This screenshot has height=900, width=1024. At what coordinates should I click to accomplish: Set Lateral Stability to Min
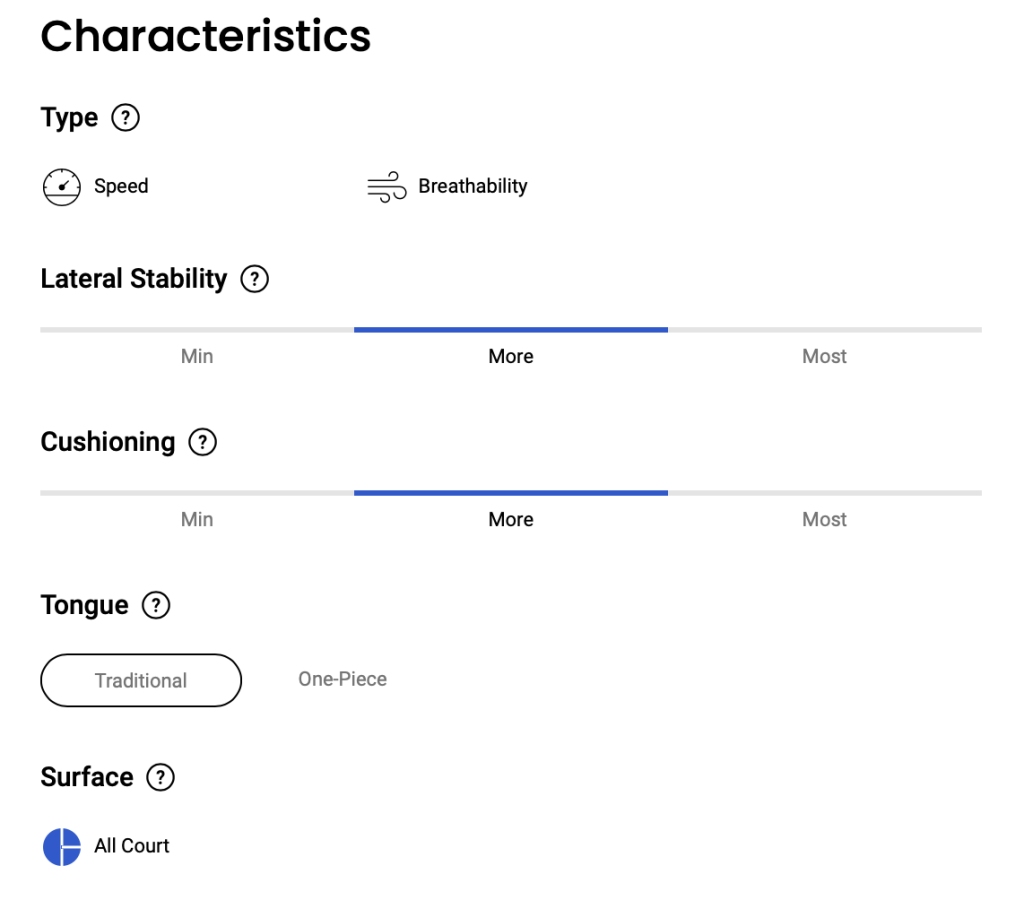pos(197,356)
